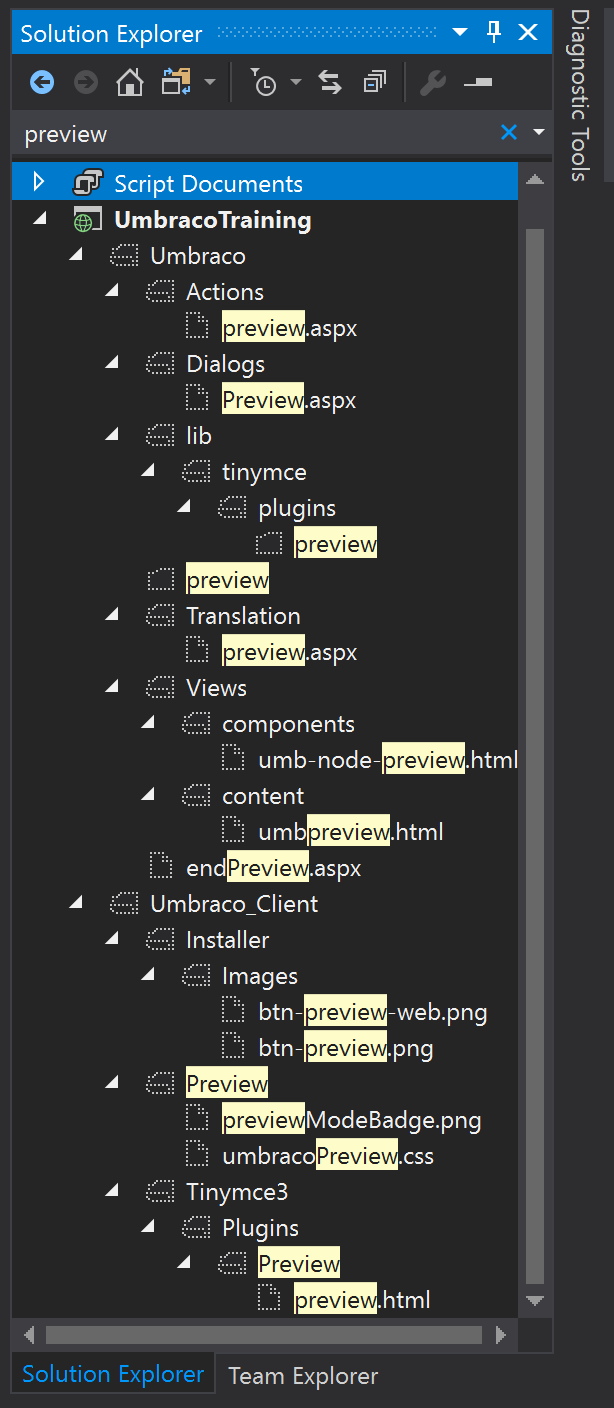The width and height of the screenshot is (614, 1408).
Task: Open dropdown next to Pending Changes Filter
Action: pyautogui.click(x=296, y=82)
